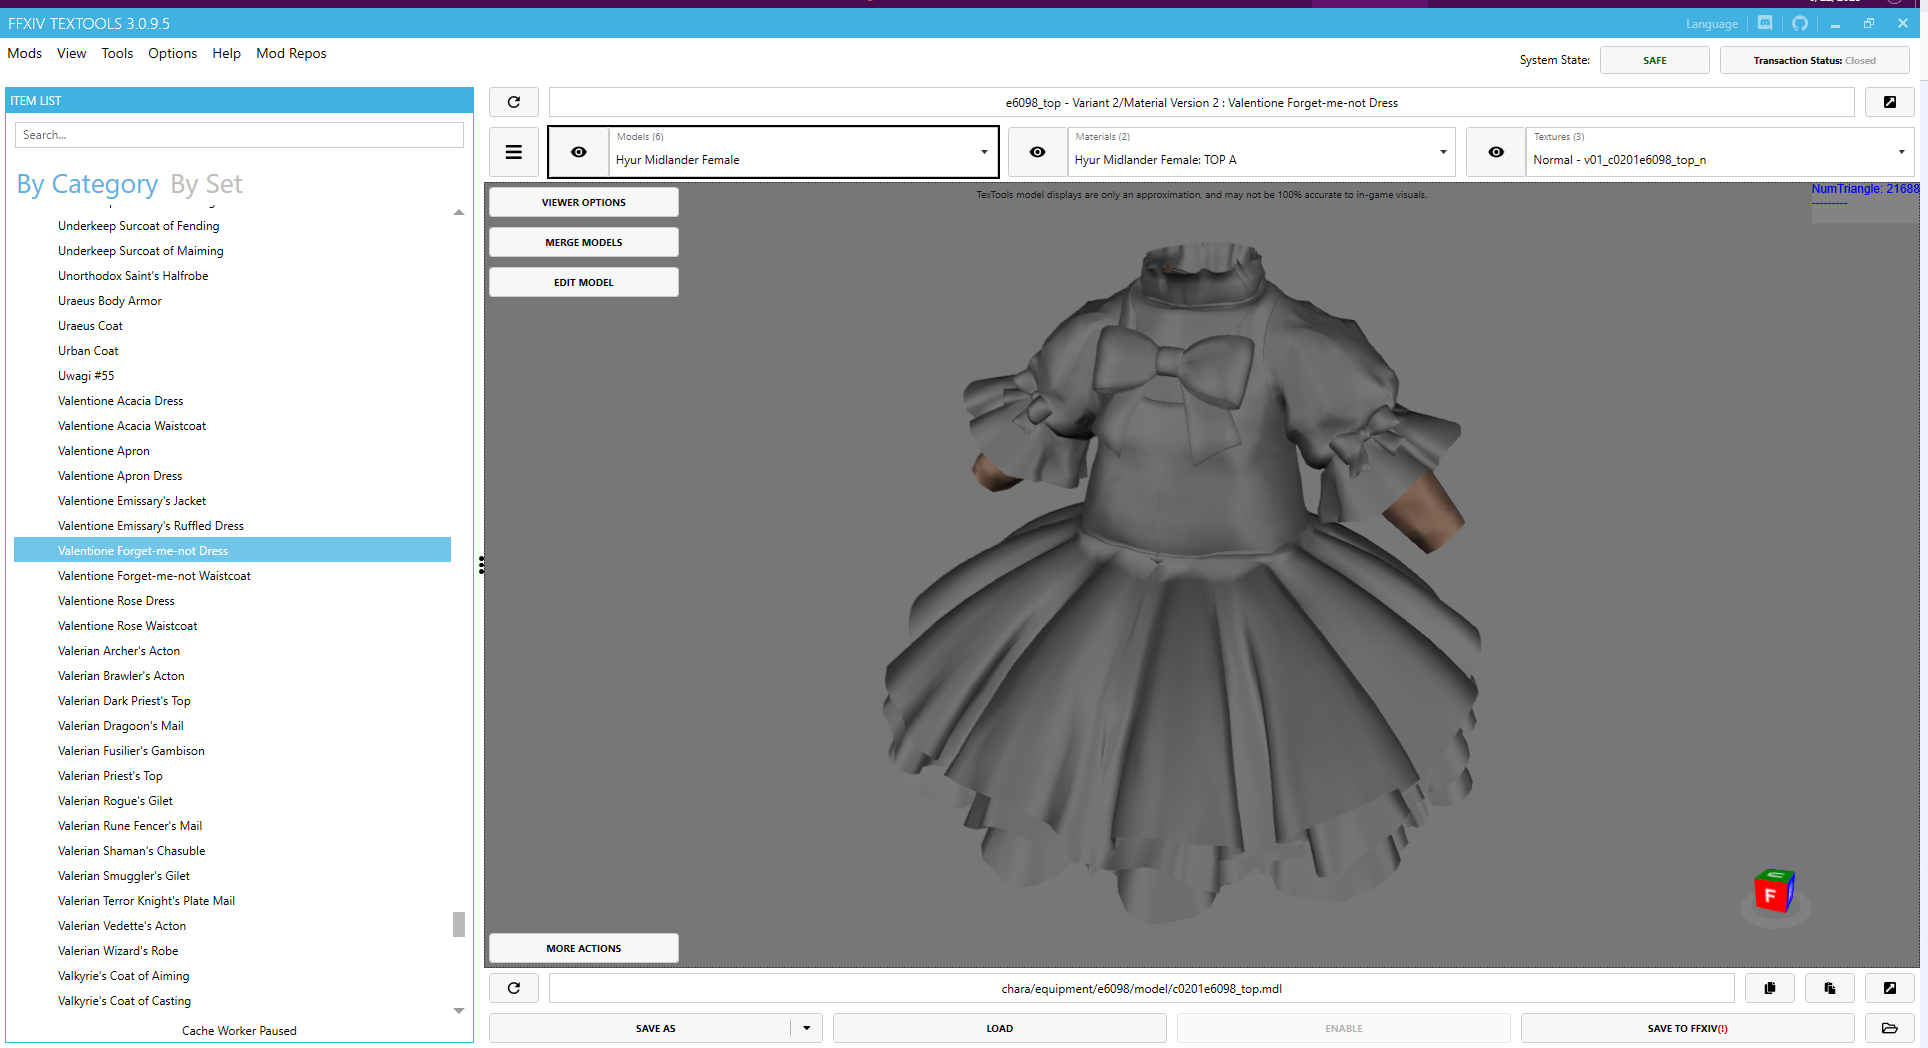Viewport: 1928px width, 1048px height.
Task: Click the Merge Models button
Action: 584,242
